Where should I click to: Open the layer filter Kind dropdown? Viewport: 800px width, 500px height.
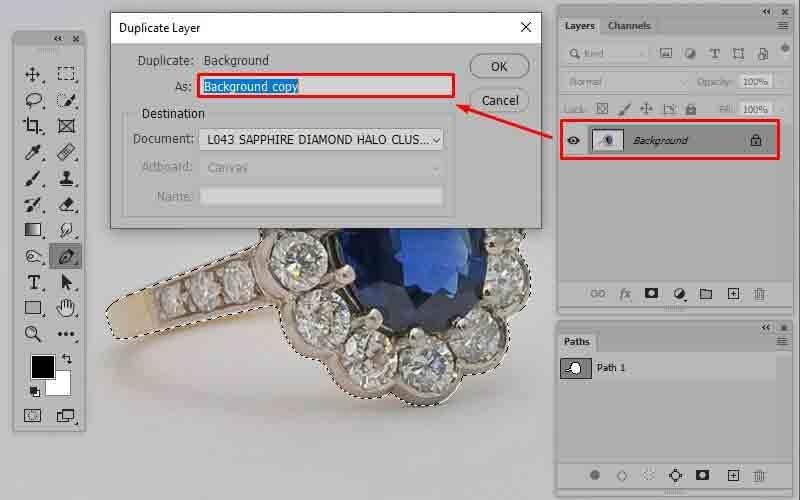click(x=607, y=53)
